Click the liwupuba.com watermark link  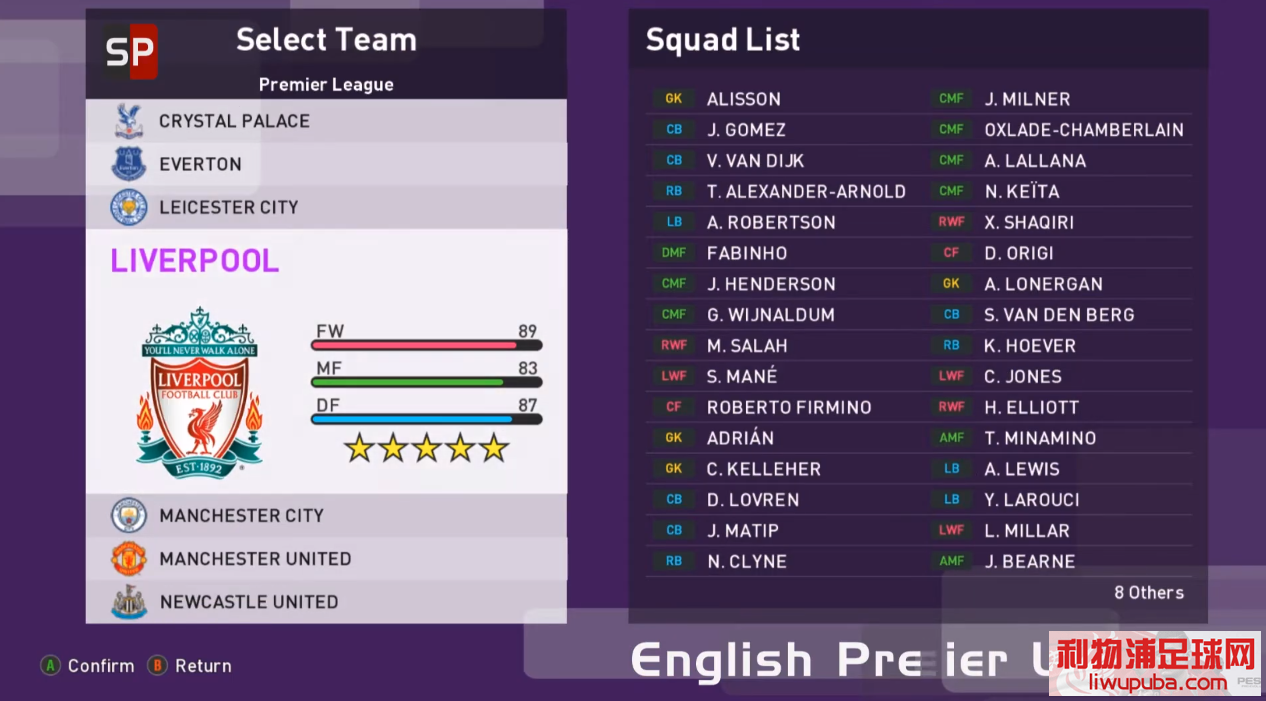coord(1156,684)
